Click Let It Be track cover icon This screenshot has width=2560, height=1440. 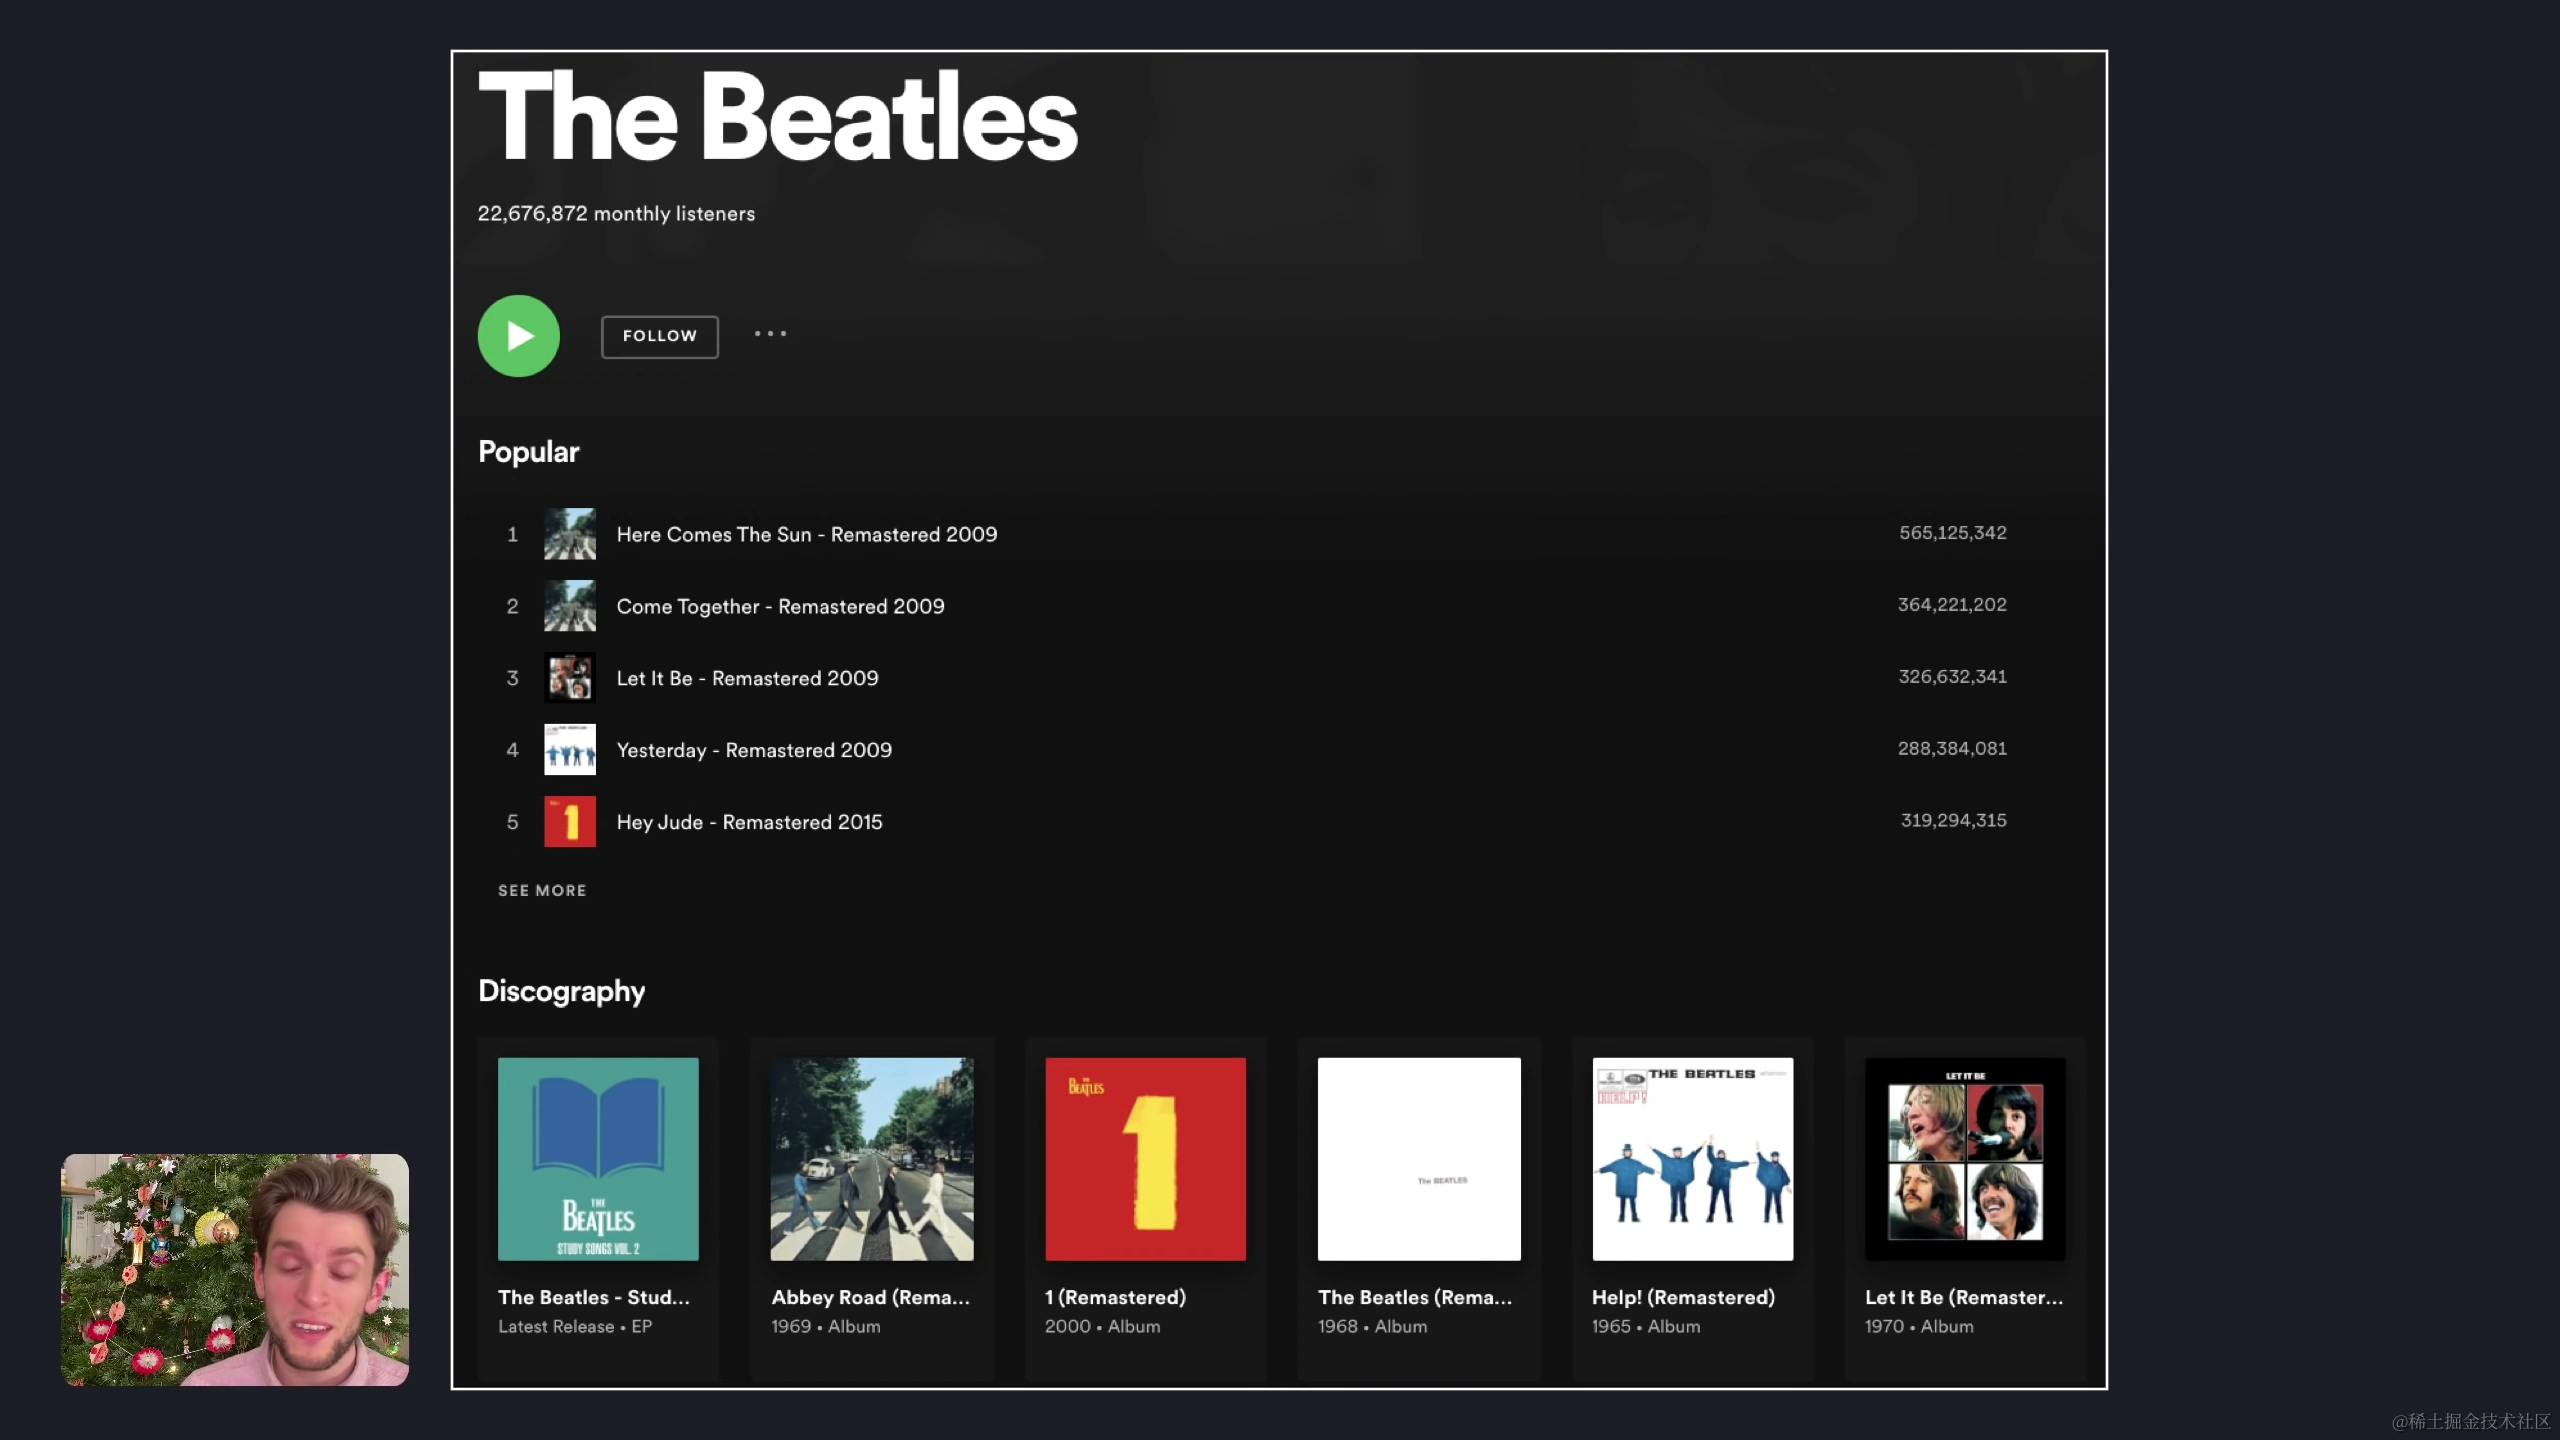click(x=569, y=678)
